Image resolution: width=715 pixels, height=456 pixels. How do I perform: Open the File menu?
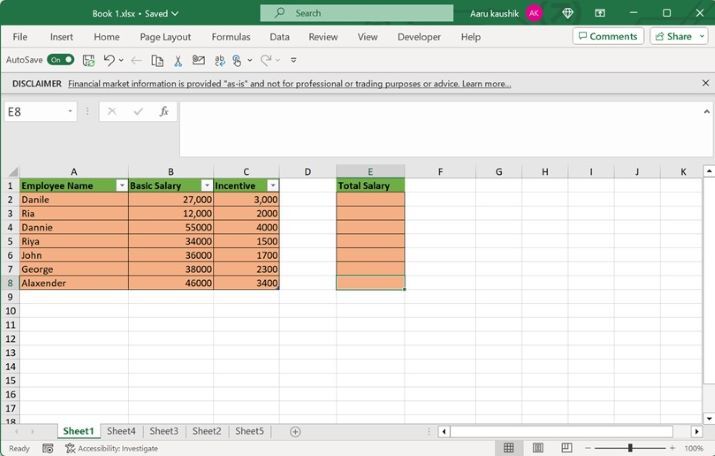[x=20, y=37]
